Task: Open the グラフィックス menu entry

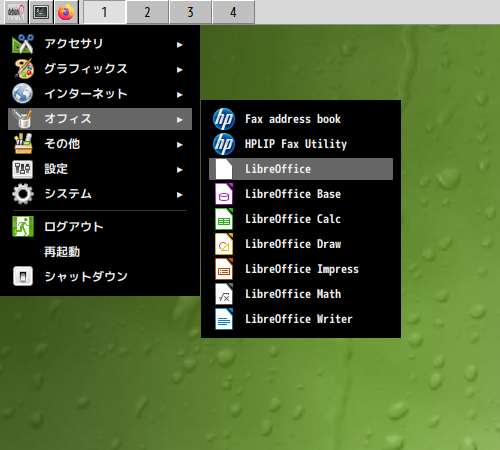Action: click(100, 69)
